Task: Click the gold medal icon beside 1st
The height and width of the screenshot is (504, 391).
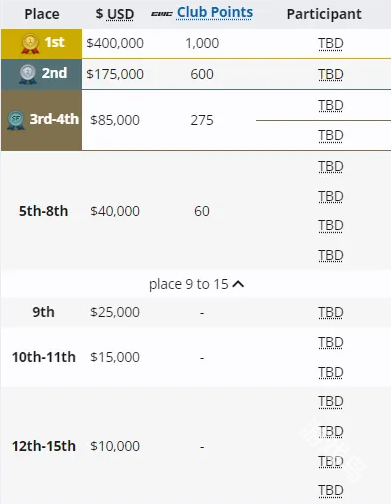Action: 30,44
